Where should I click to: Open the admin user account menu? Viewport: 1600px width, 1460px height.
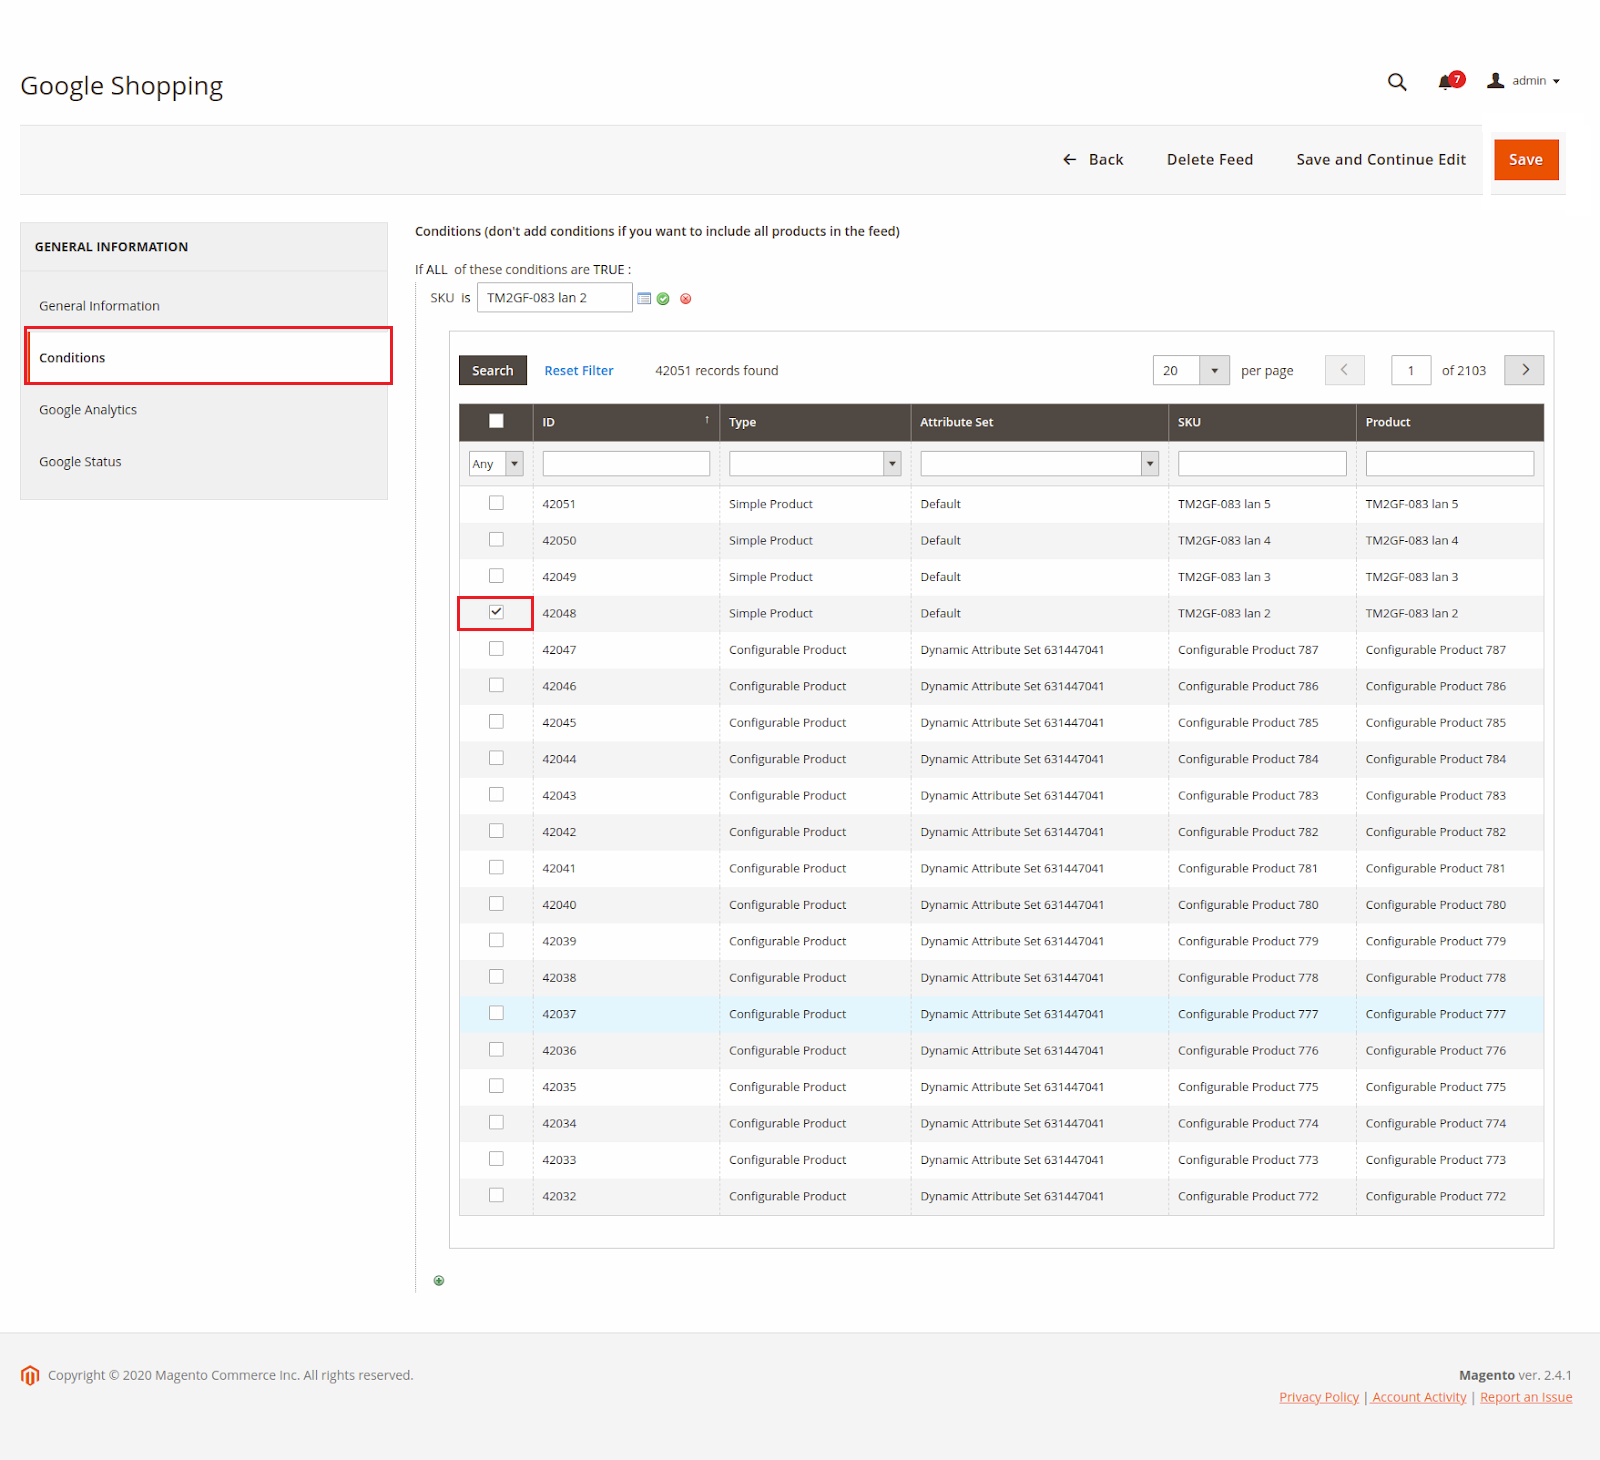[1524, 81]
